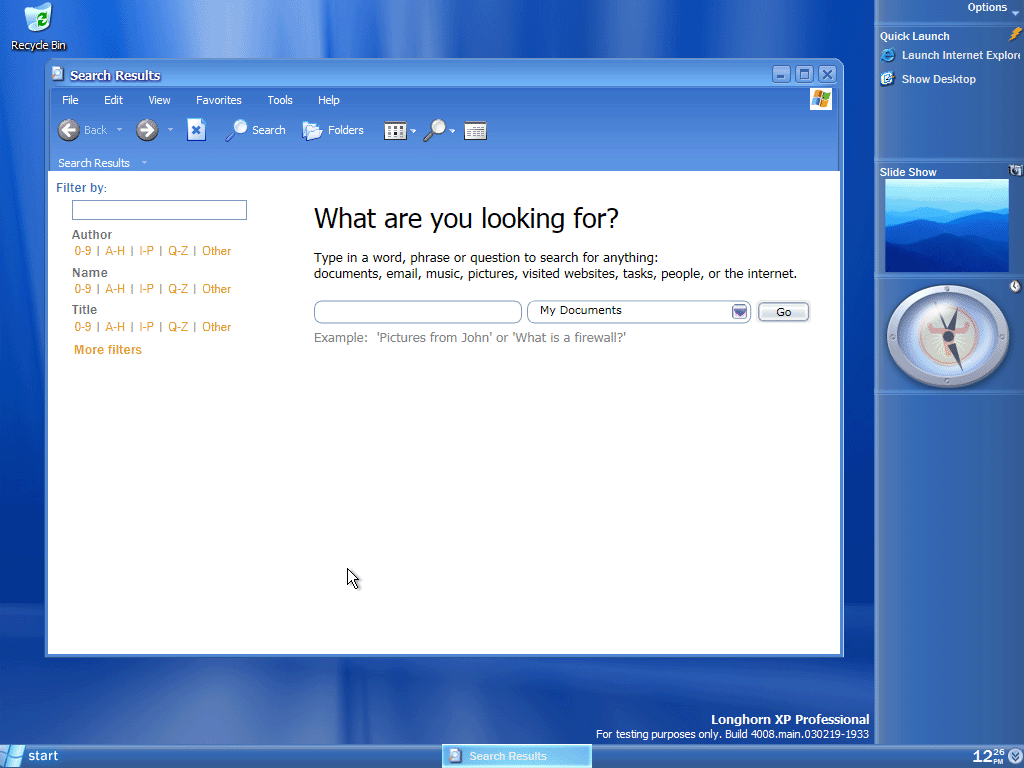This screenshot has height=768, width=1024.
Task: Filter Author by Q-Z
Action: tap(178, 251)
